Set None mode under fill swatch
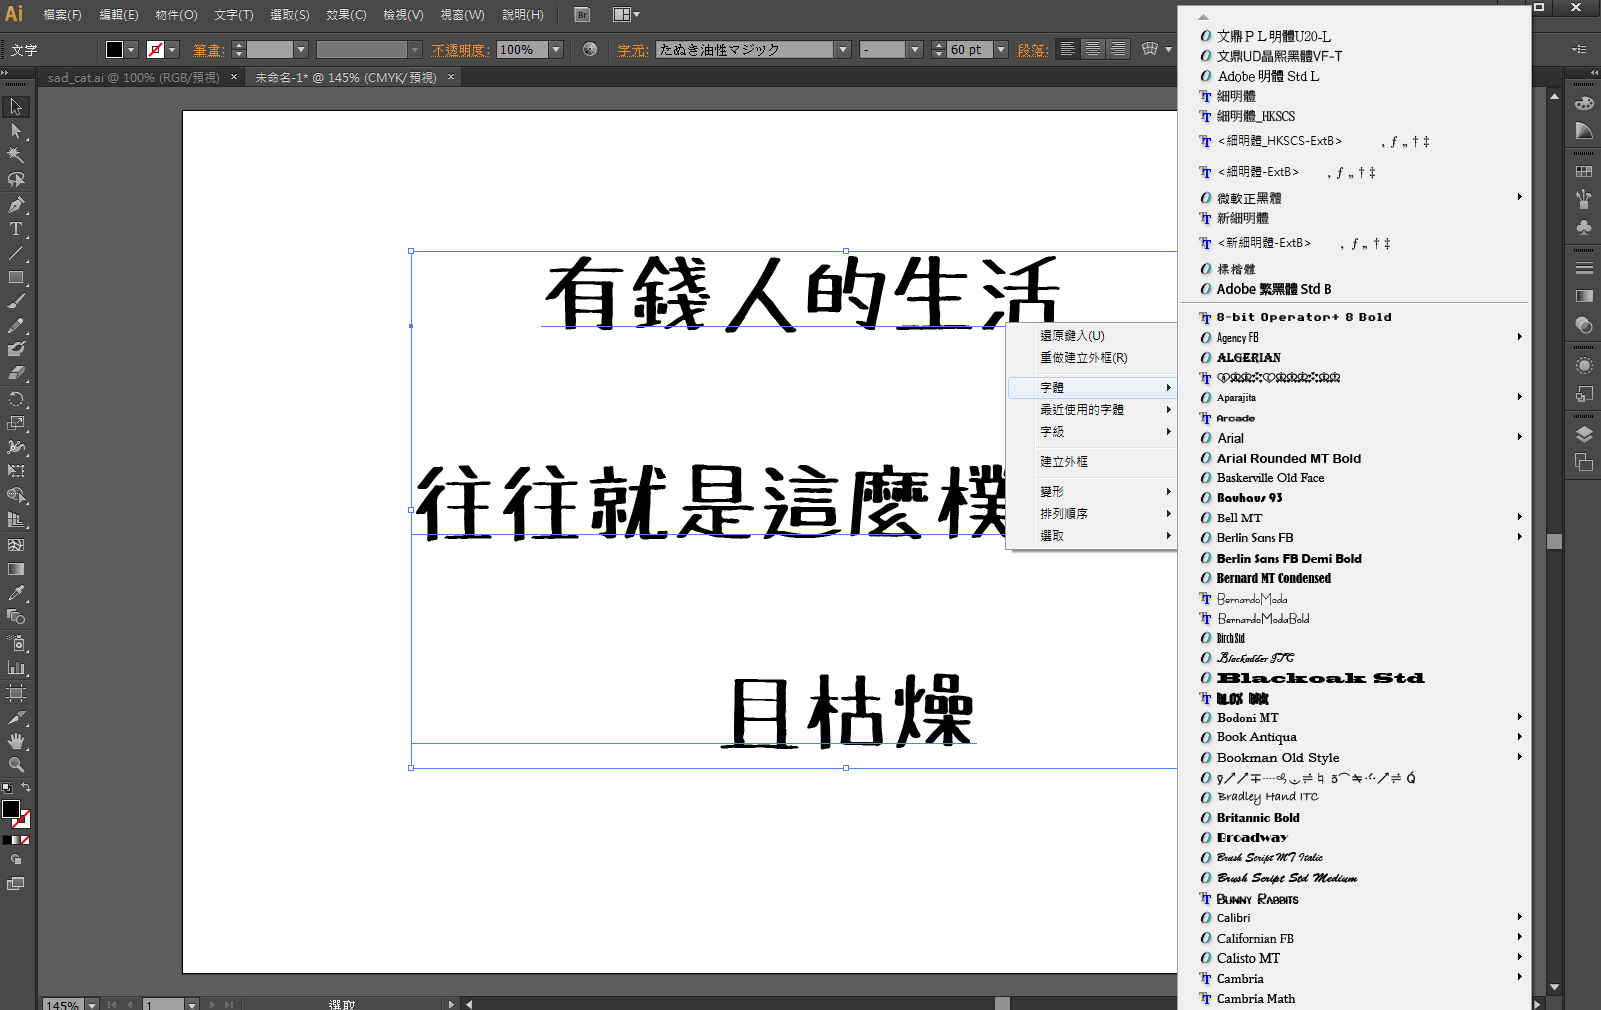The image size is (1601, 1010). pyautogui.click(x=25, y=840)
